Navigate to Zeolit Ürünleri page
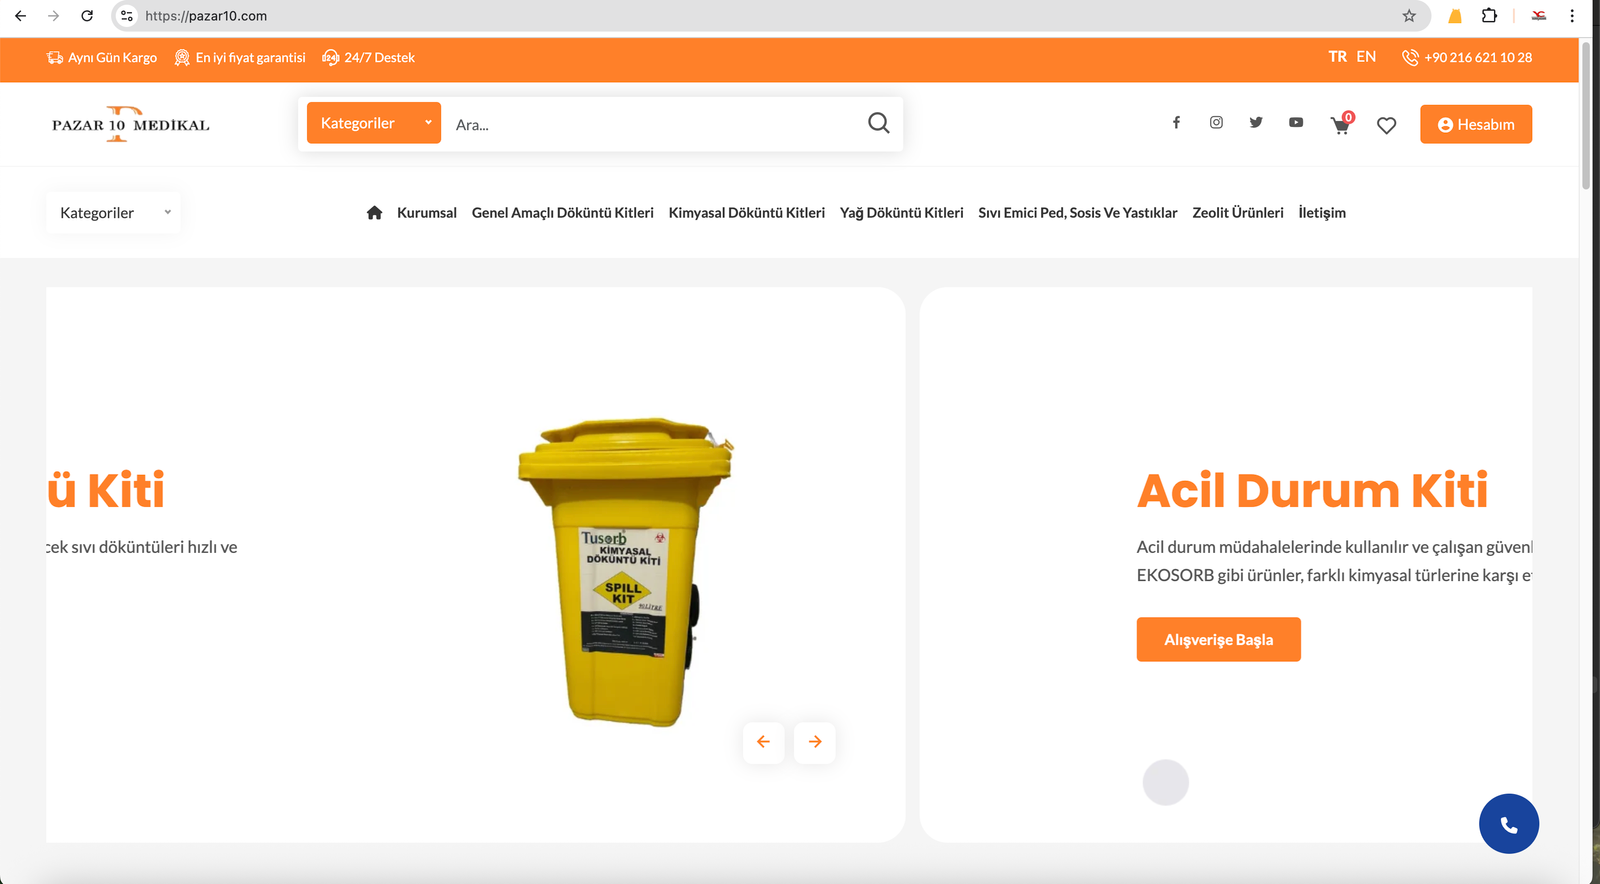This screenshot has width=1600, height=884. tap(1237, 213)
